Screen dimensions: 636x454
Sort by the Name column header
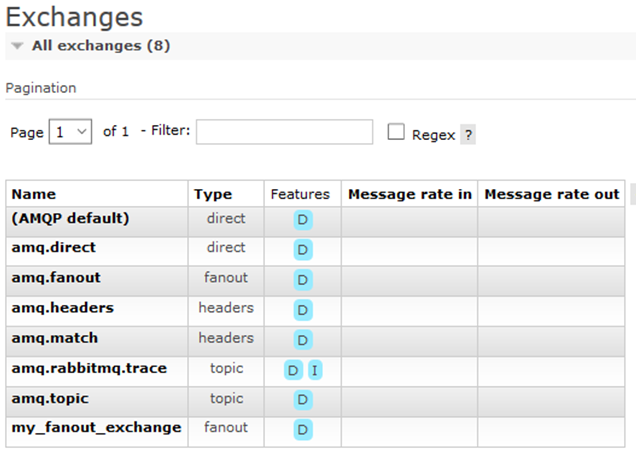34,194
